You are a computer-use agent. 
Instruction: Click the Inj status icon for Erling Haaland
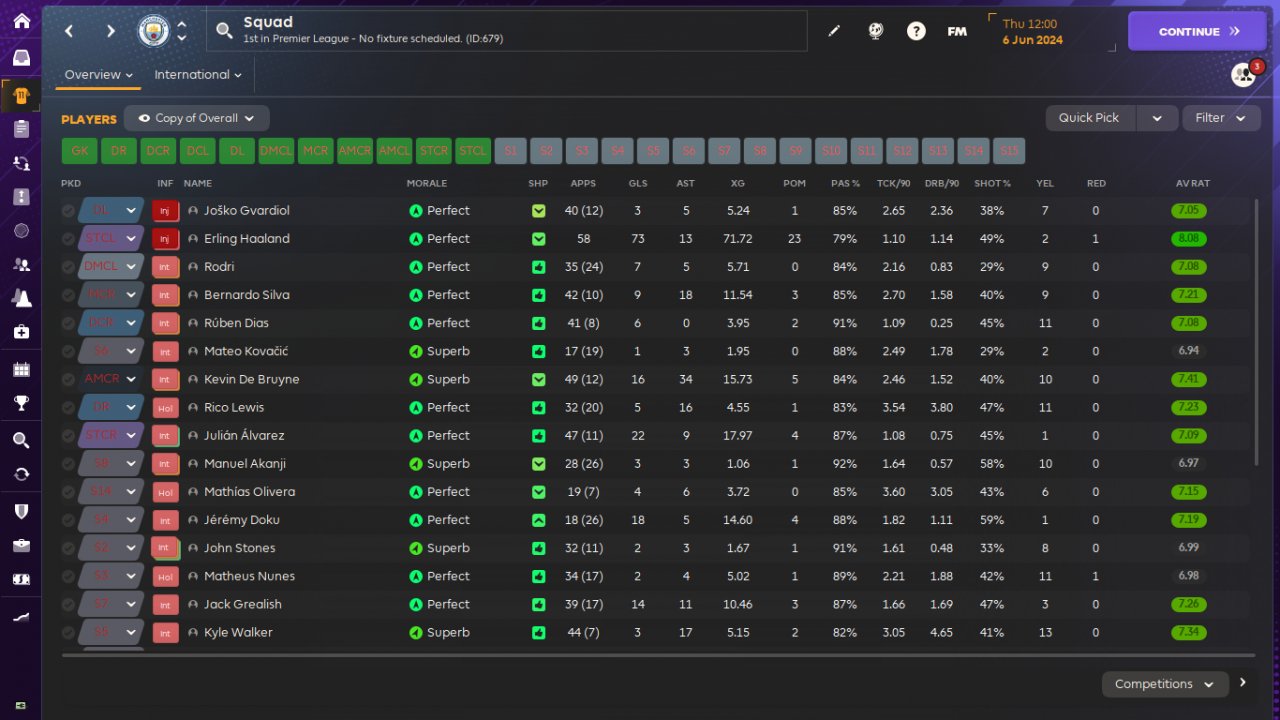164,239
